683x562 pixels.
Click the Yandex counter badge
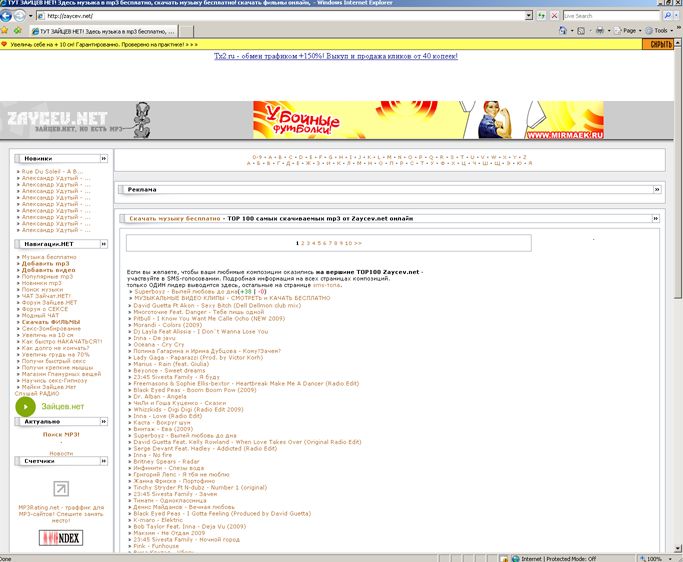61,538
